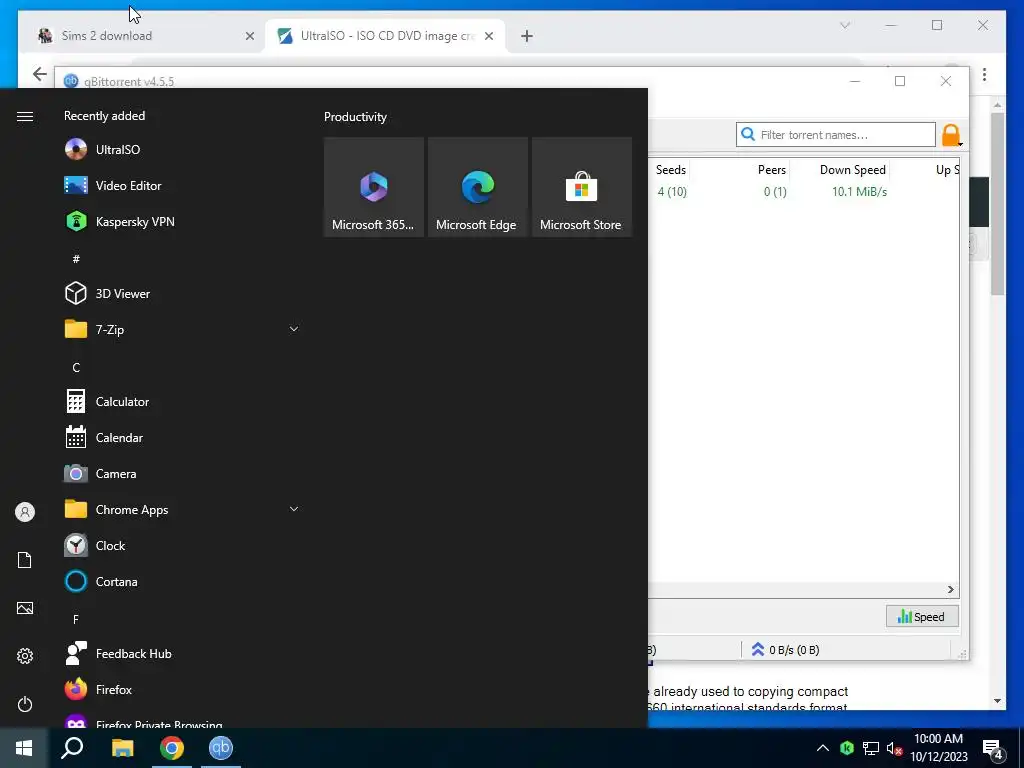Open Documents from Start rail
1024x768 pixels.
click(25, 560)
